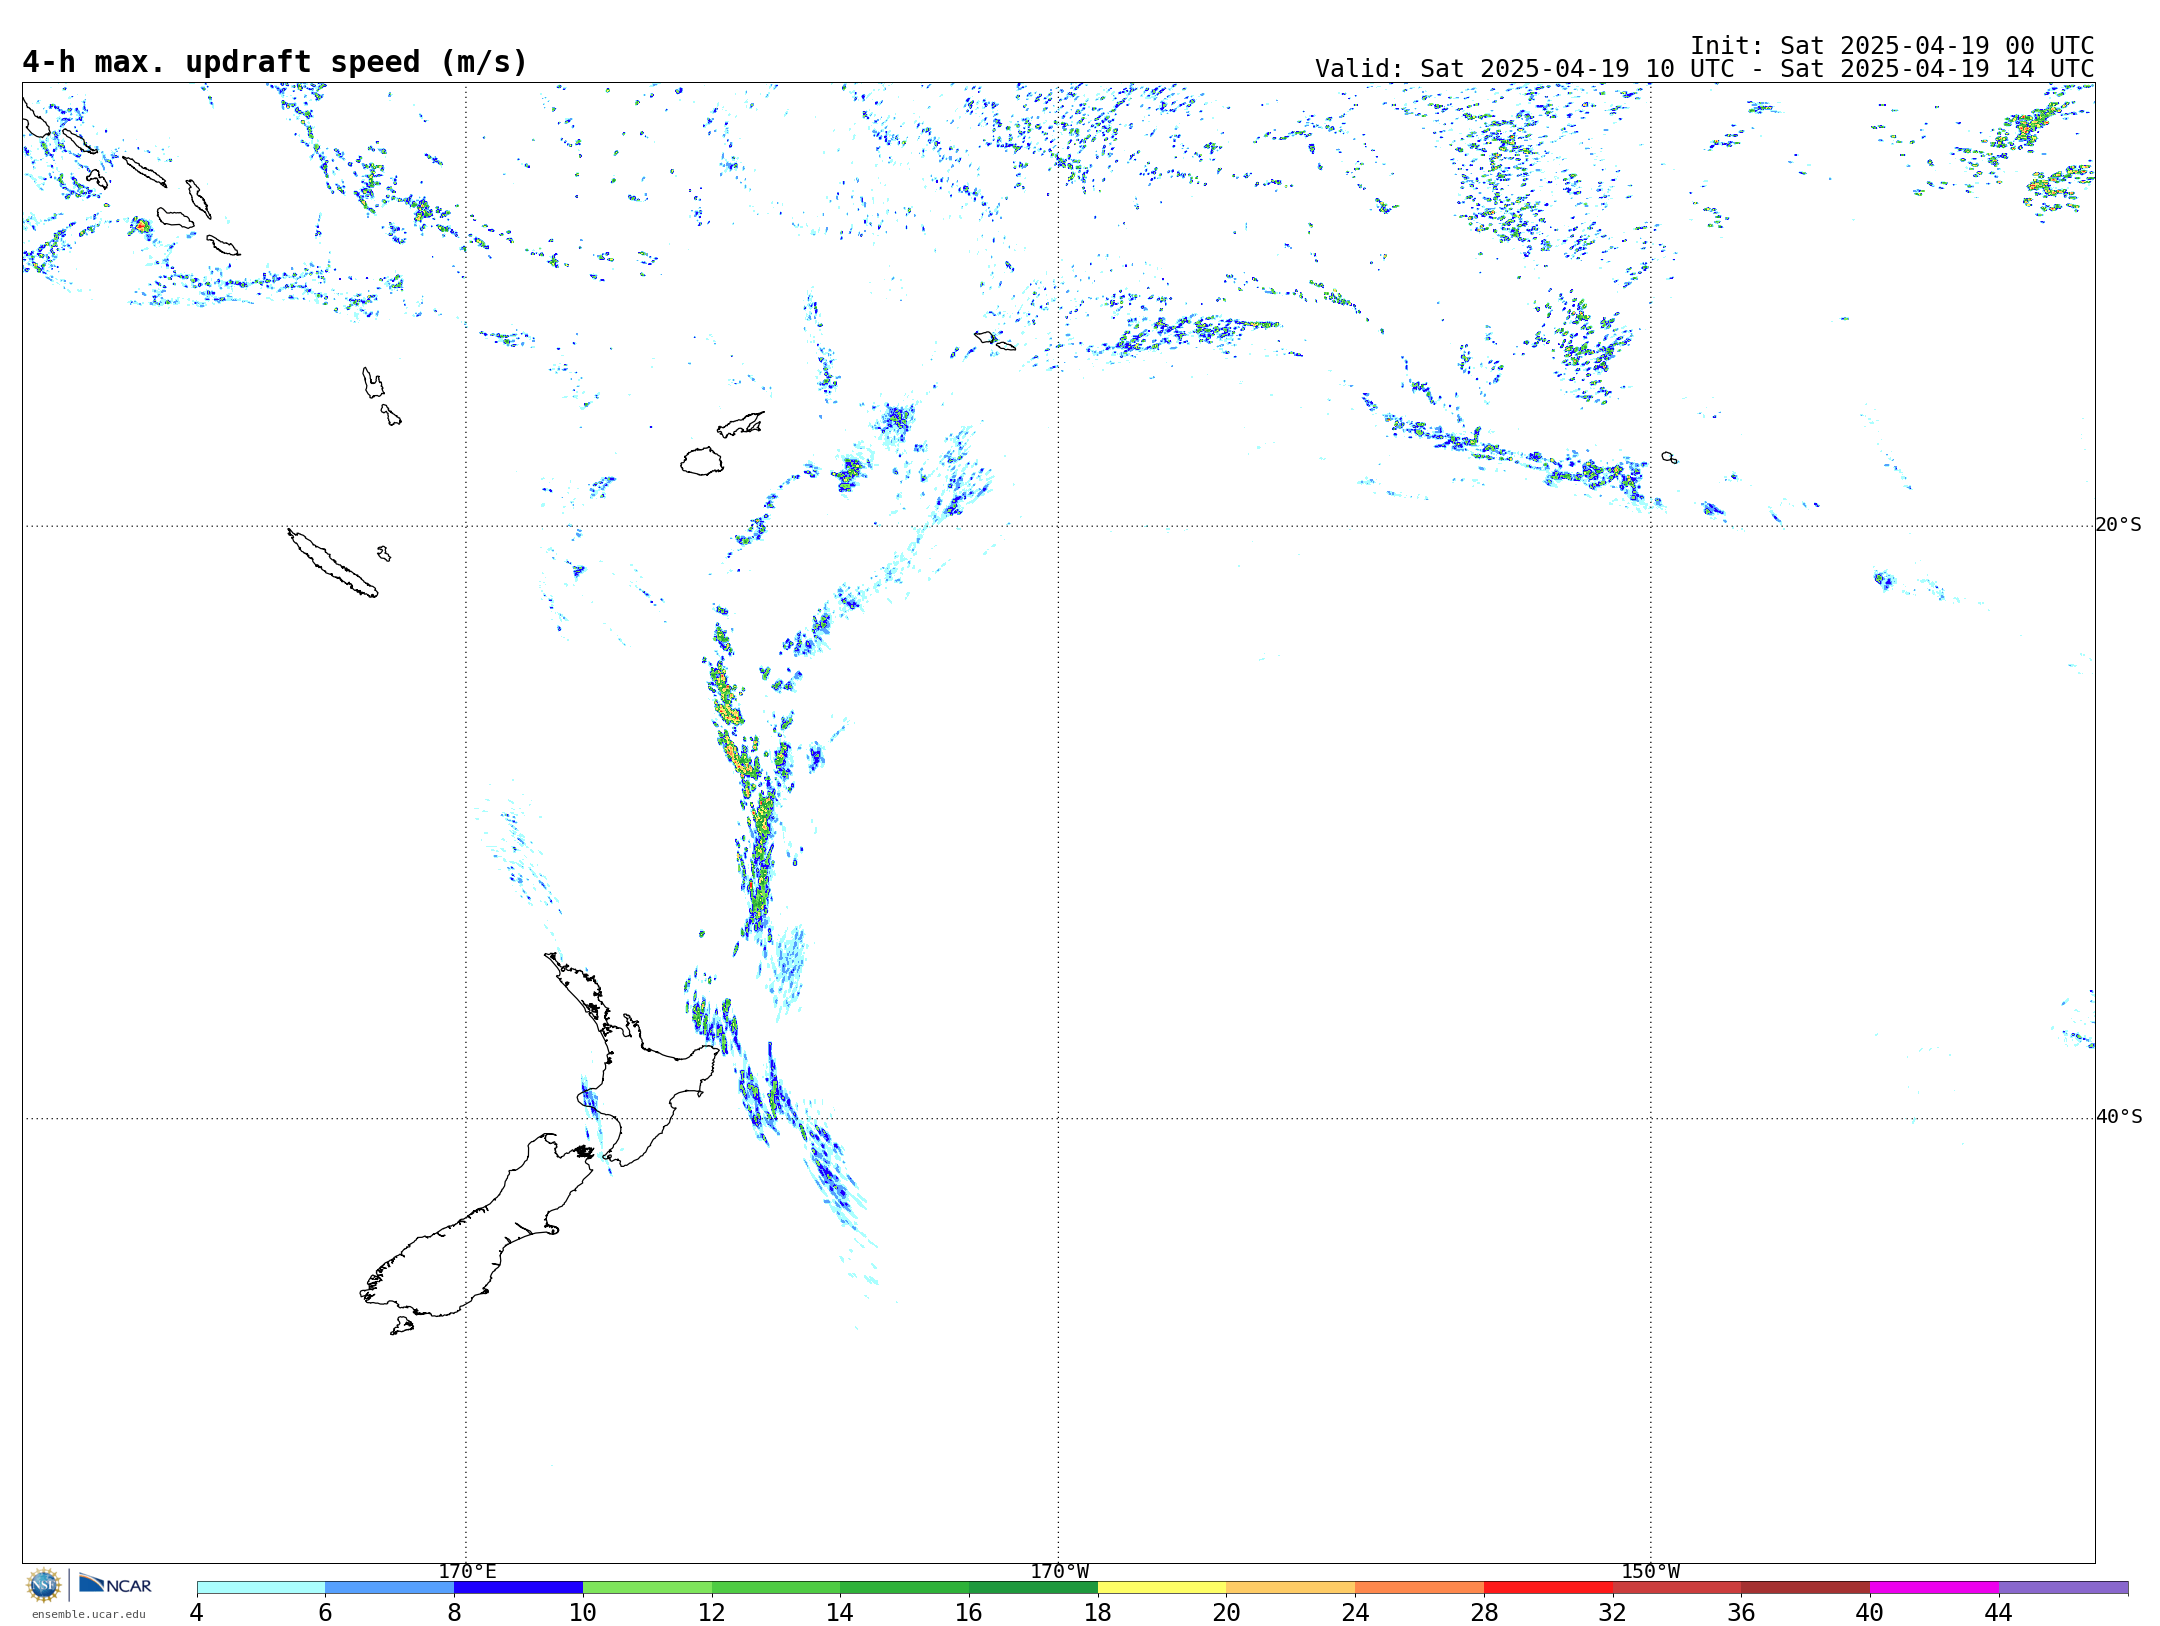Click the 20°S latitude label
This screenshot has height=1626, width=2160.
[2118, 525]
